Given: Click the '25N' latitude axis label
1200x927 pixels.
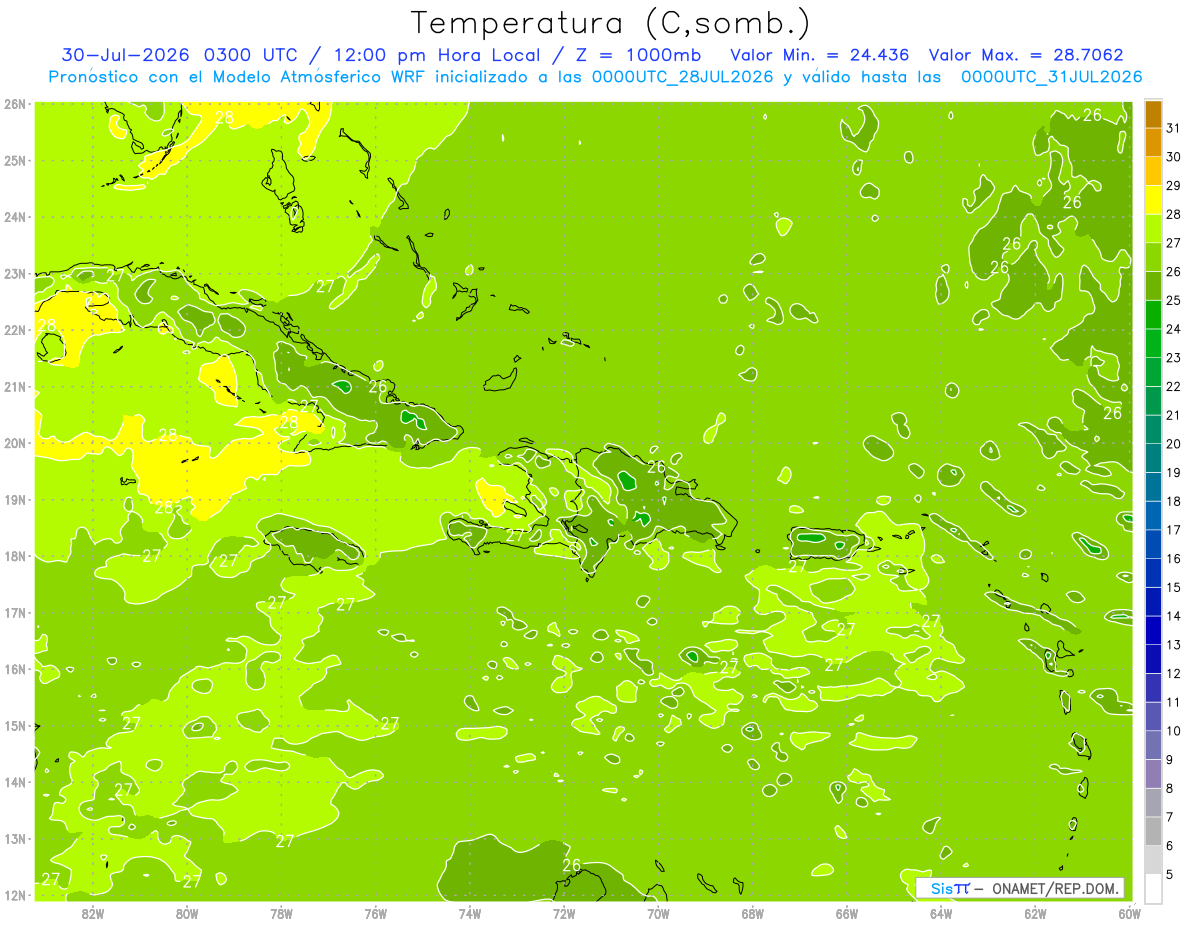Looking at the screenshot, I should tap(14, 160).
